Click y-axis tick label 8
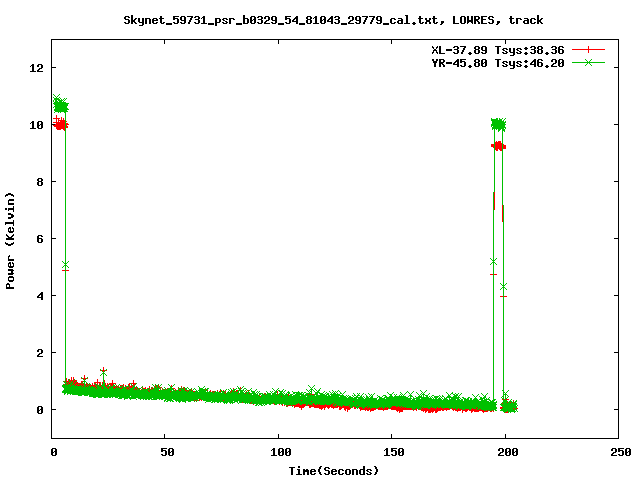Image resolution: width=640 pixels, height=480 pixels. click(x=40, y=182)
